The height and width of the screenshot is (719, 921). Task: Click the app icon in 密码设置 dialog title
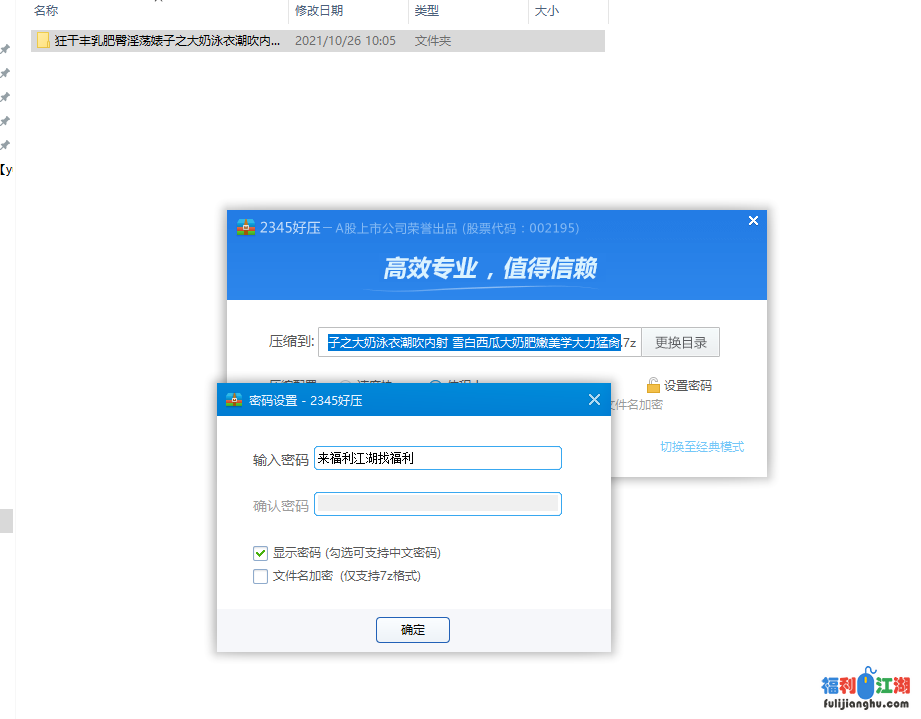coord(234,400)
